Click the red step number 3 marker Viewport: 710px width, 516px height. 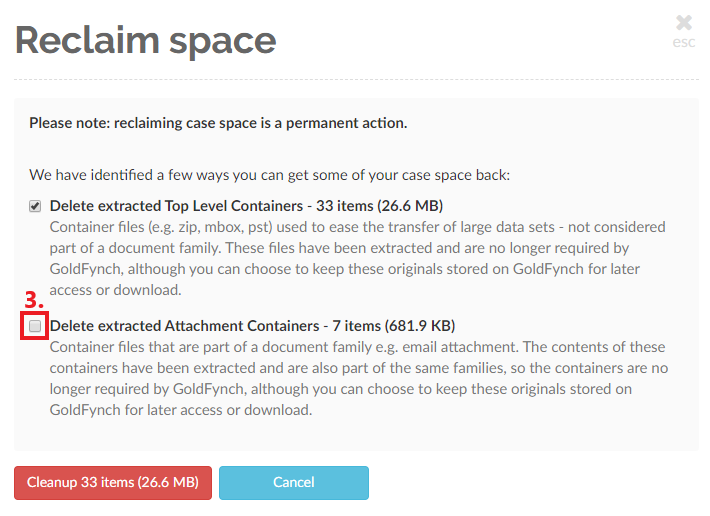pos(34,301)
